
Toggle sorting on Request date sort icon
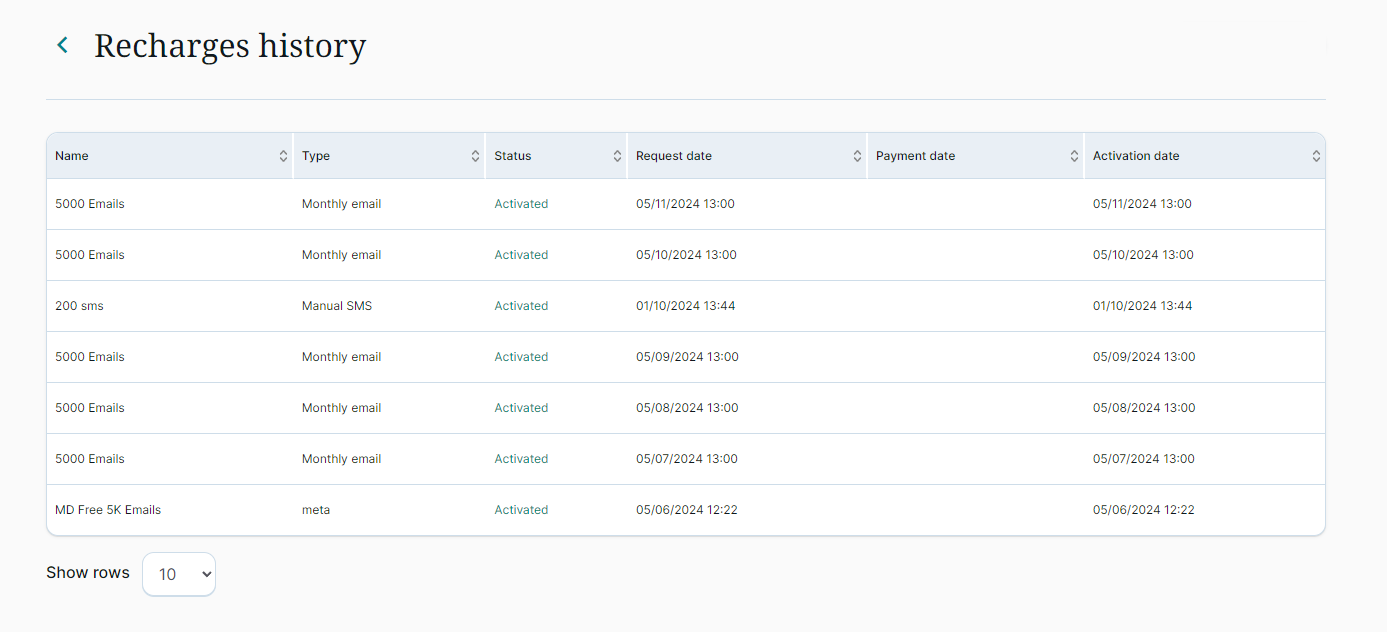857,156
